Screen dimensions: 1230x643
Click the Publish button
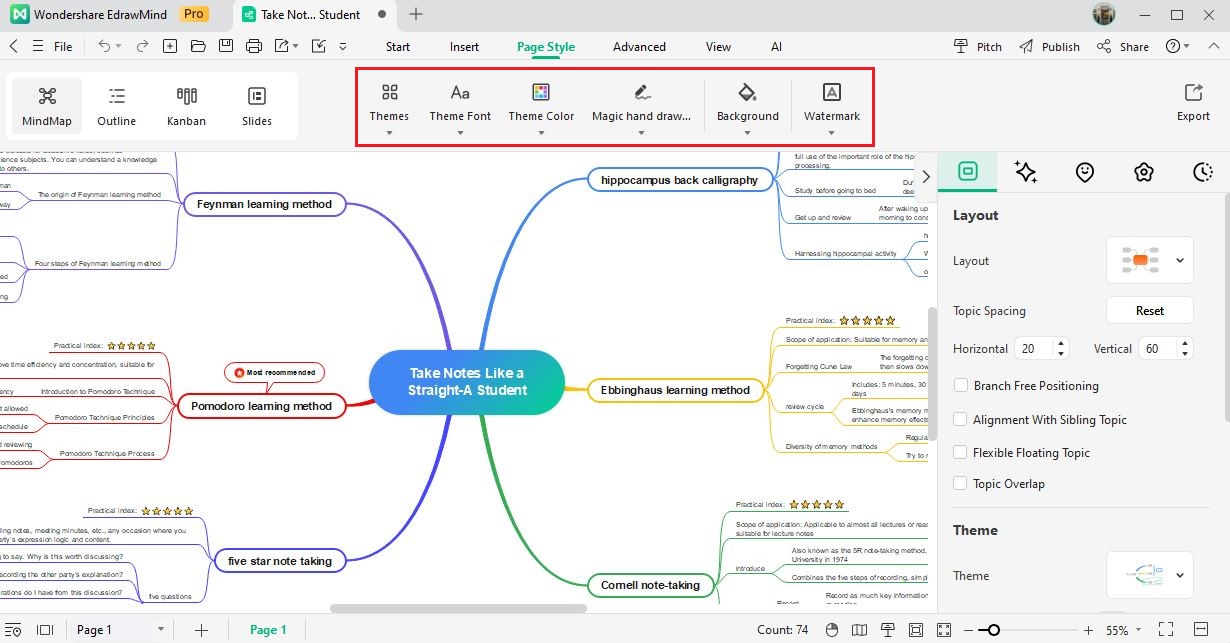coord(1050,46)
